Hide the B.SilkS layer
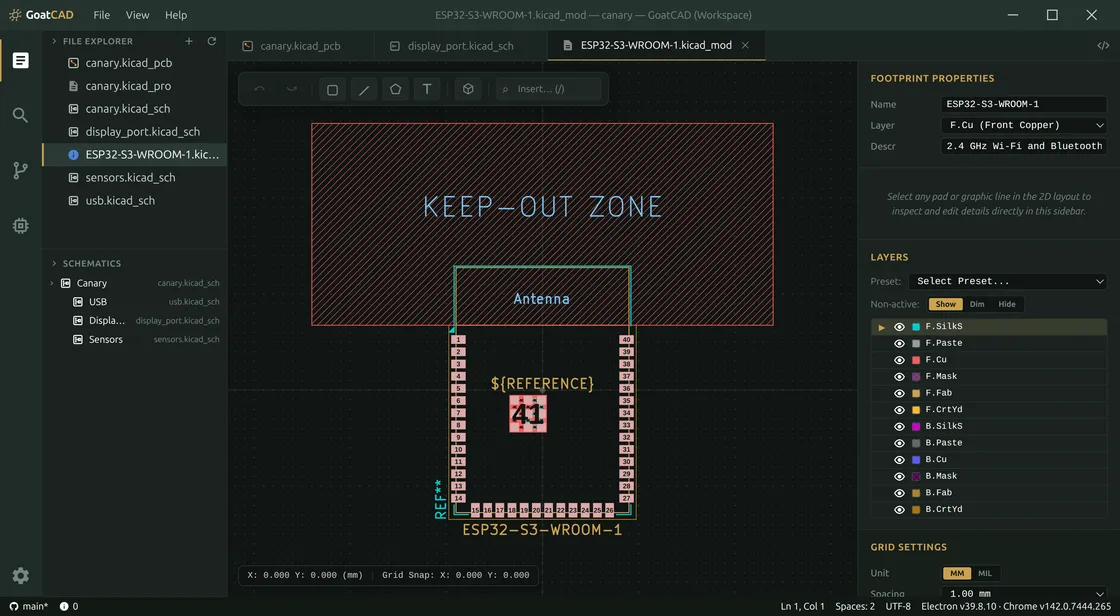Viewport: 1120px width, 616px height. pyautogui.click(x=899, y=427)
